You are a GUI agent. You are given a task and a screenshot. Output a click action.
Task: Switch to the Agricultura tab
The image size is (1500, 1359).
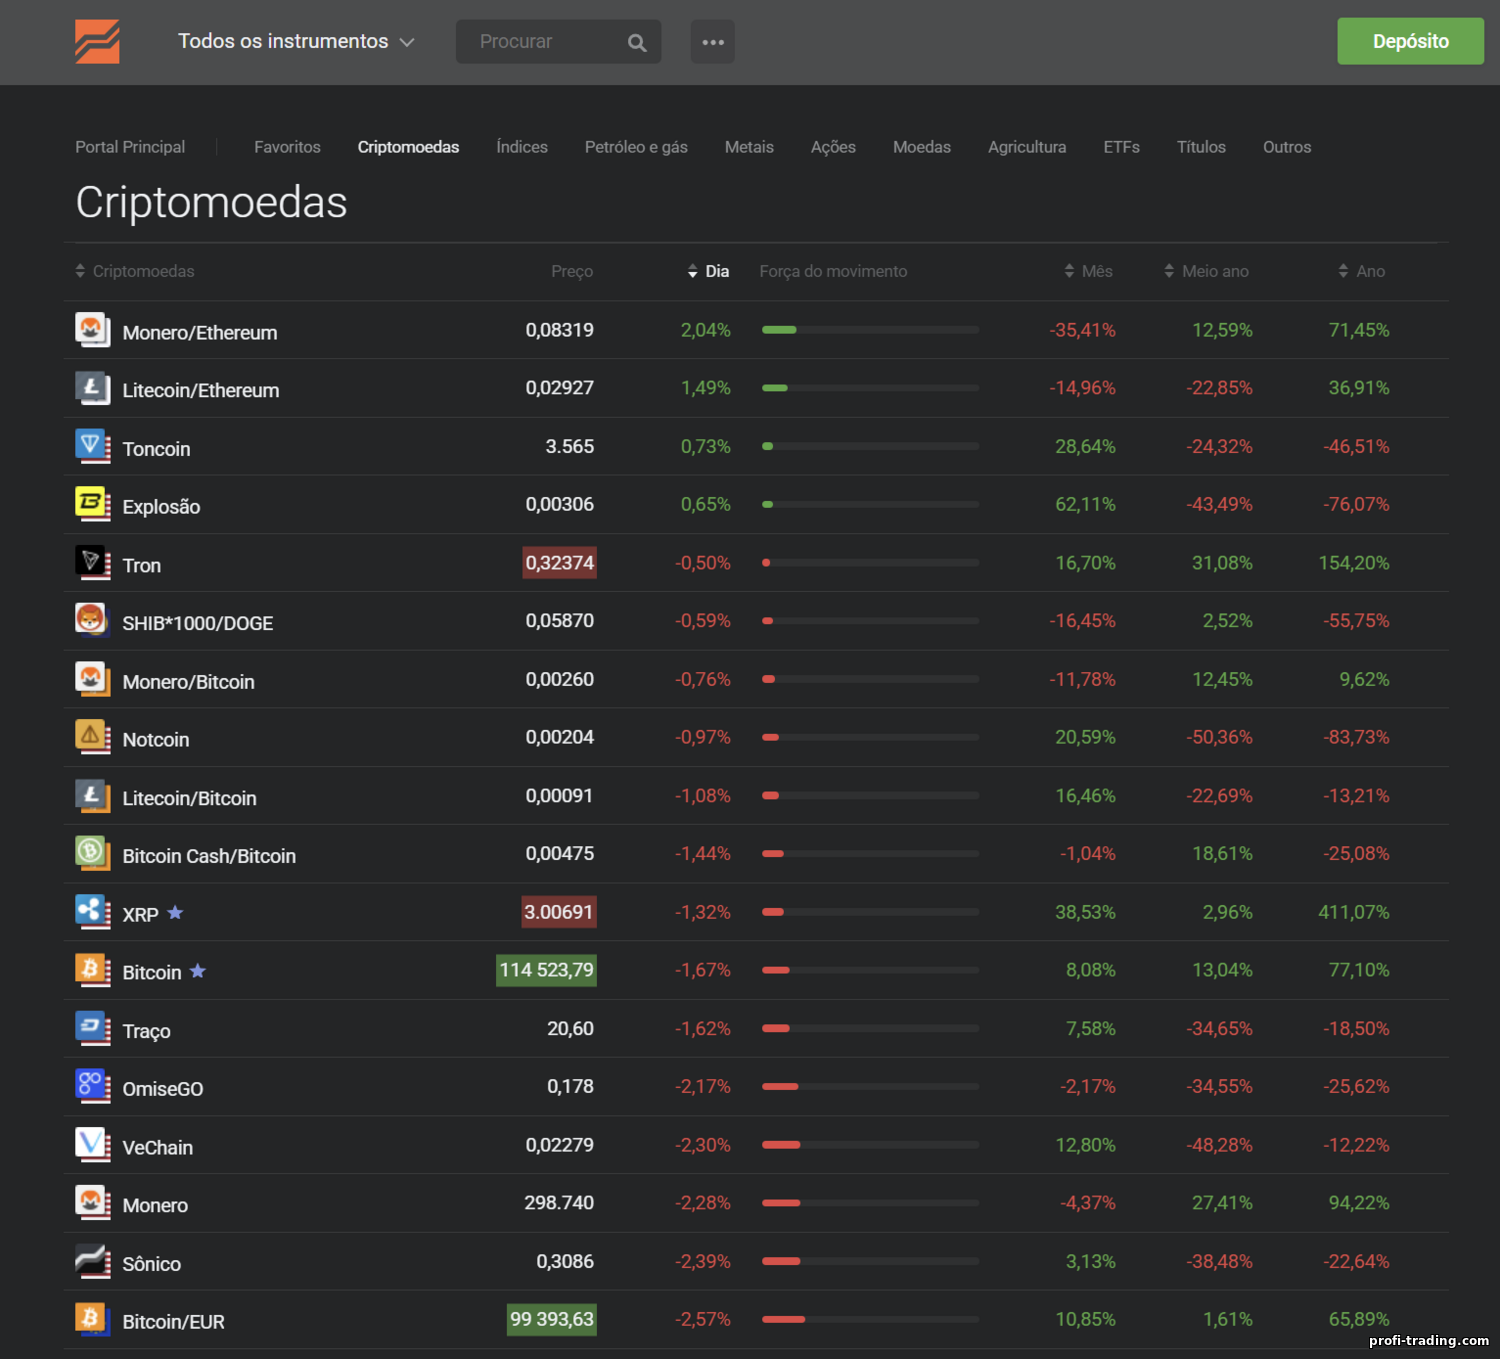[x=1027, y=147]
